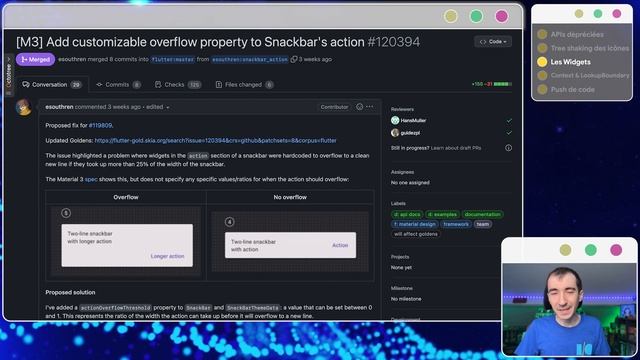This screenshot has height=360, width=640.
Task: Click the pink circle on main browser window
Action: tap(501, 16)
